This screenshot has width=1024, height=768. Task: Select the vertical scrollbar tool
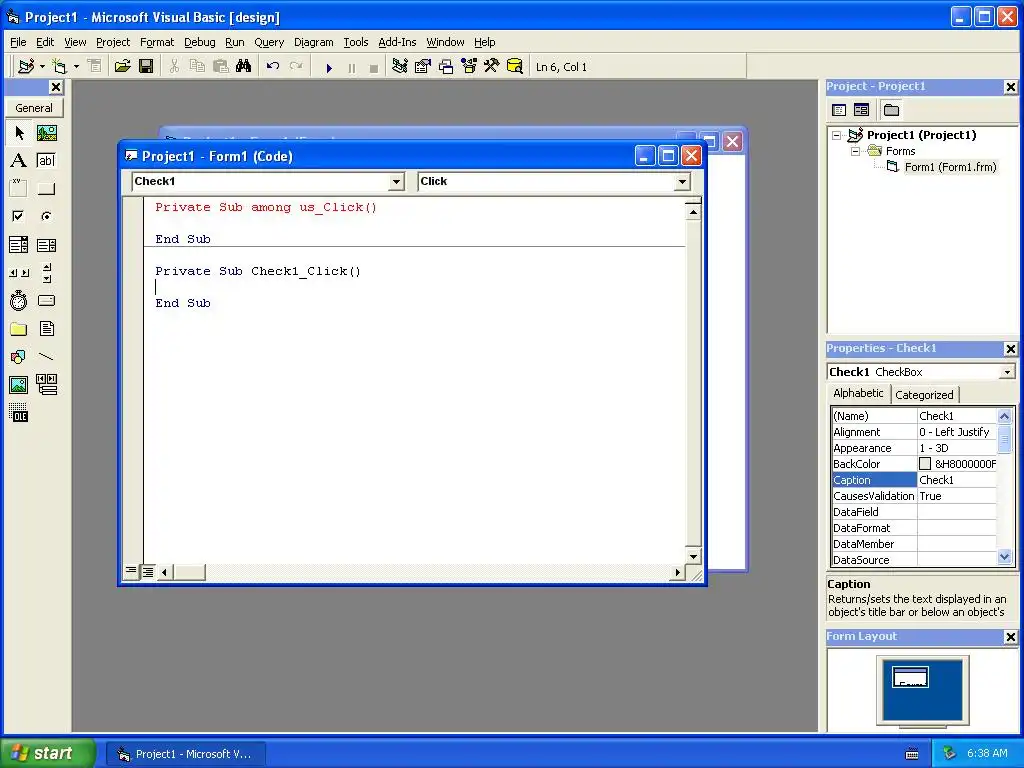tap(46, 273)
